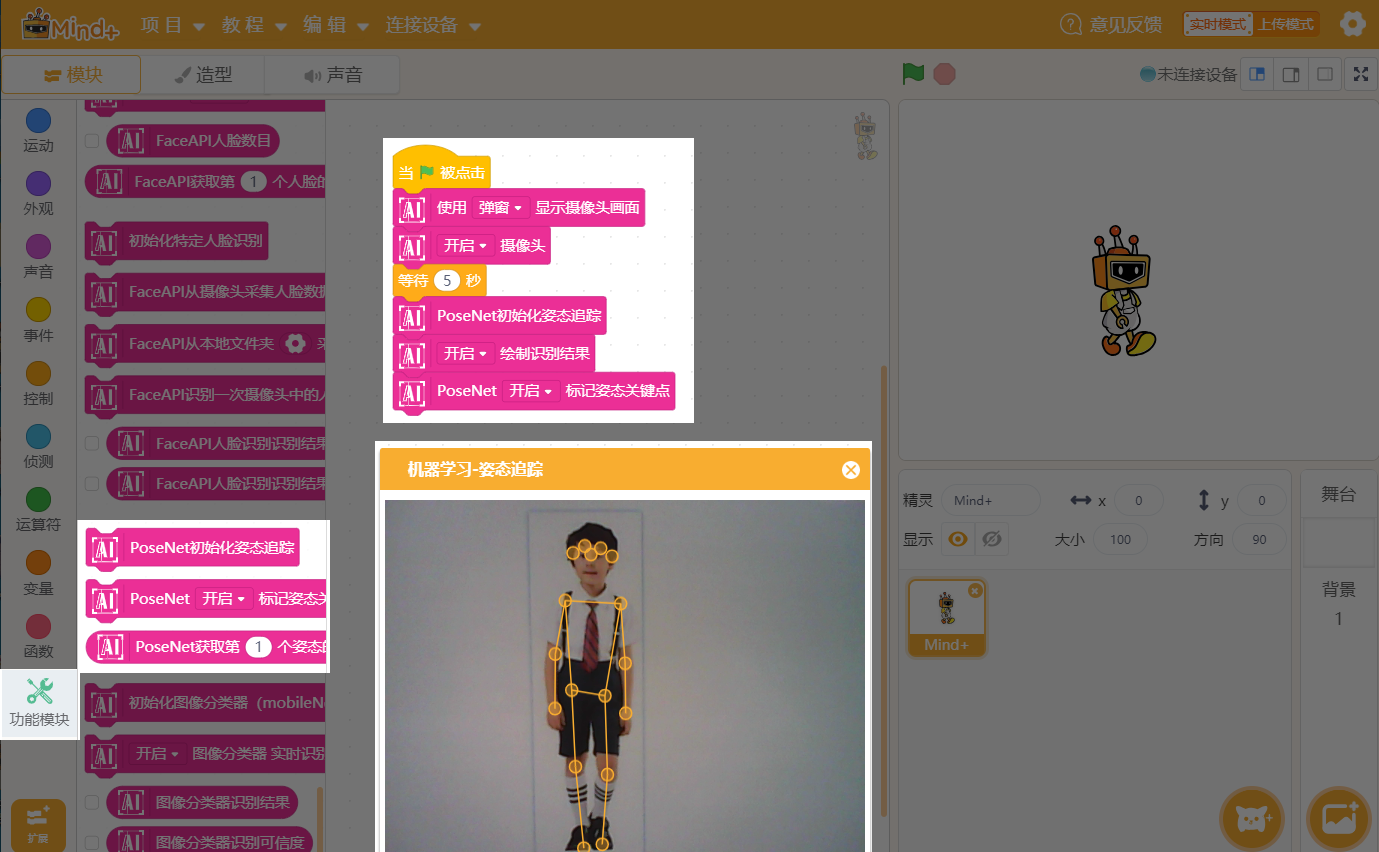Check the 图像分类器识别结果 checkbox
1379x852 pixels.
pyautogui.click(x=92, y=802)
